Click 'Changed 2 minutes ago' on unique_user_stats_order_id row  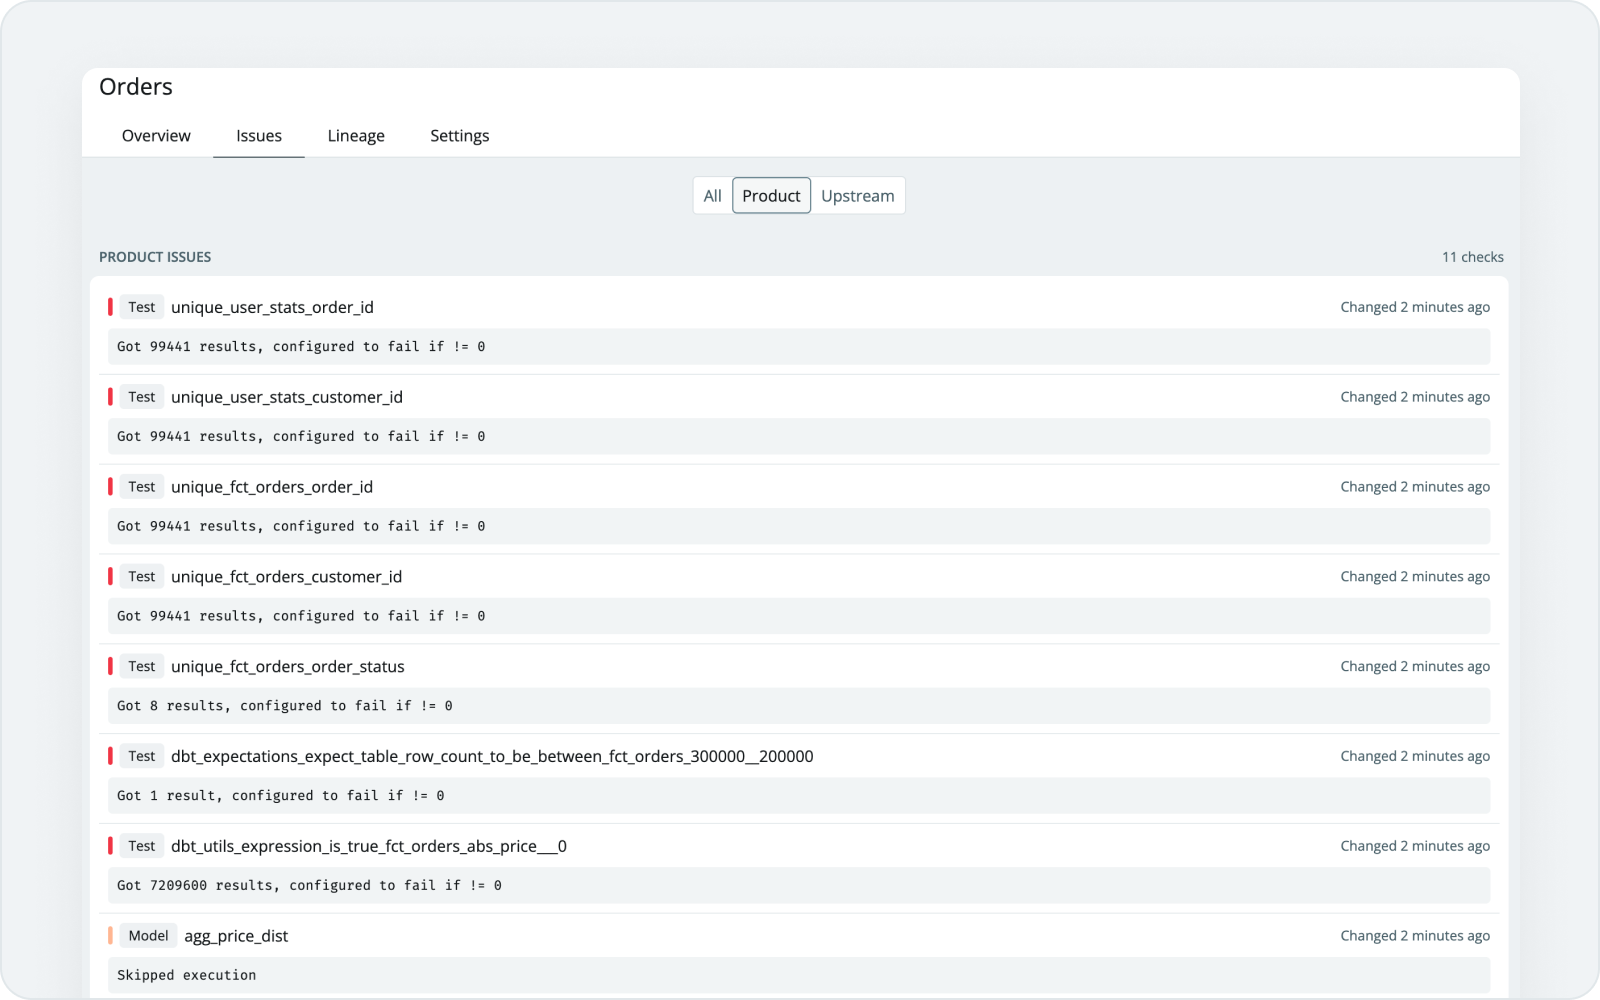tap(1415, 307)
